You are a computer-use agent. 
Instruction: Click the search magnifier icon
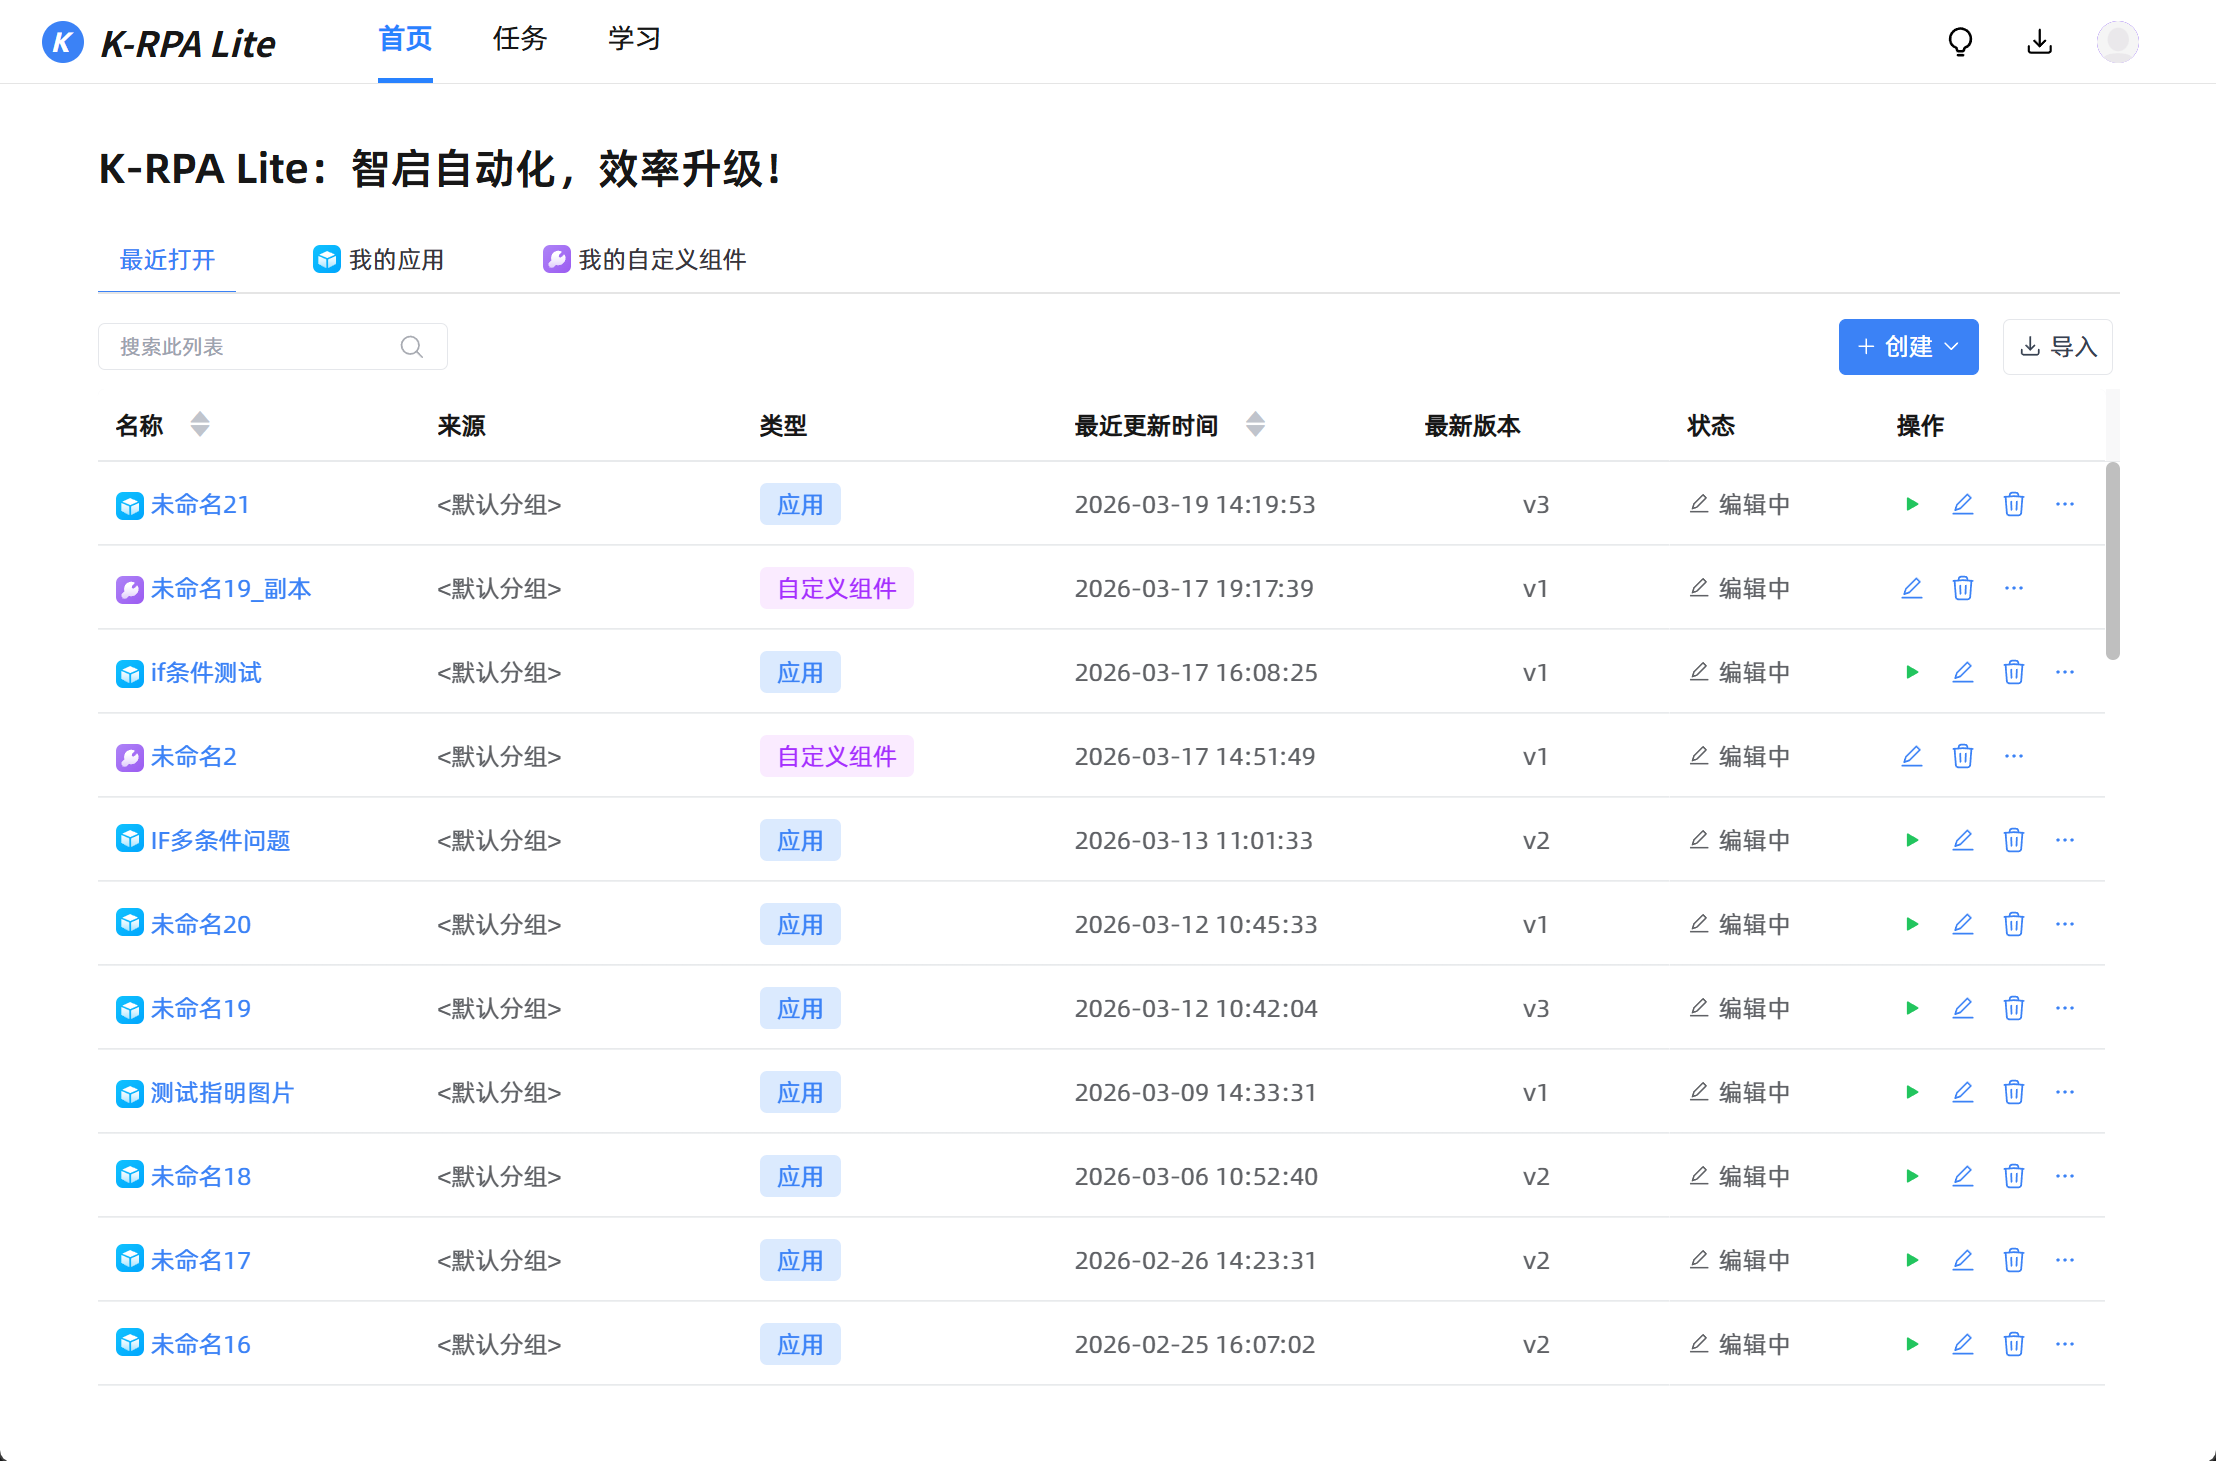point(411,347)
